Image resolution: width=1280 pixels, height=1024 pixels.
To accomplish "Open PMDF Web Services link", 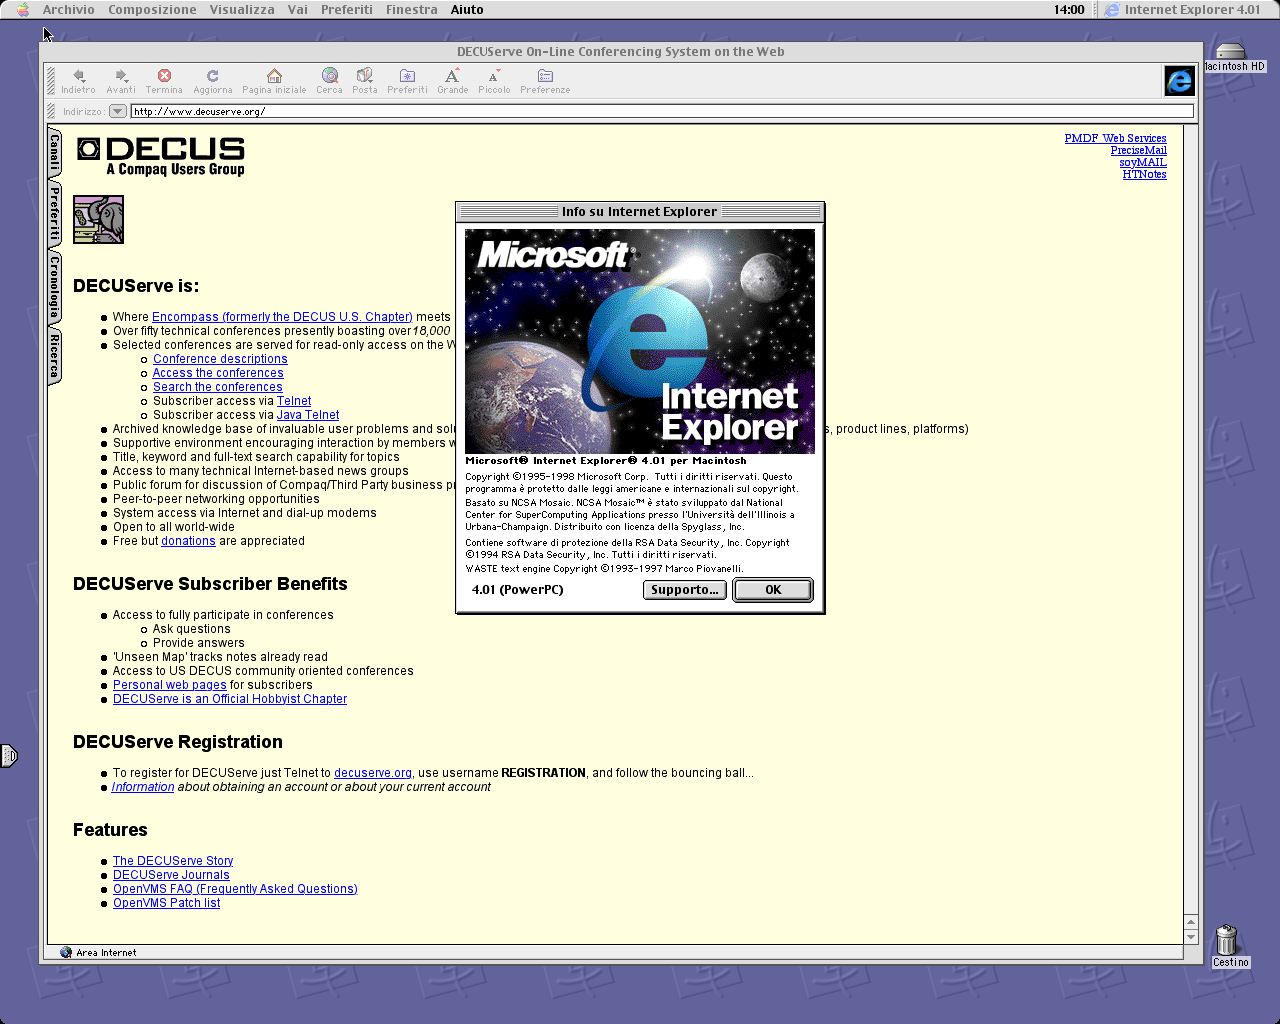I will point(1115,138).
